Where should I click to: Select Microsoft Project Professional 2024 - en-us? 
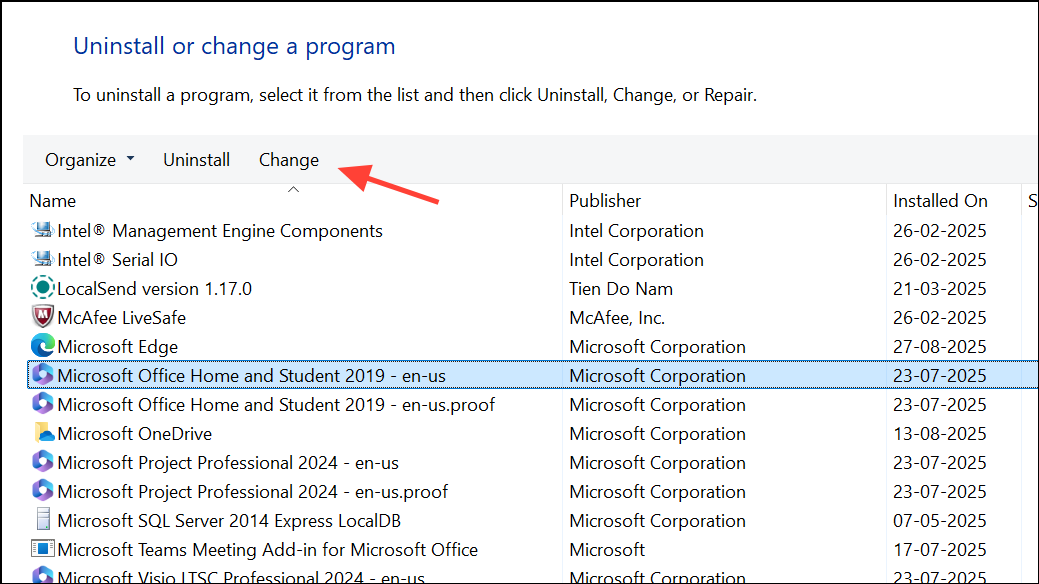(x=228, y=463)
